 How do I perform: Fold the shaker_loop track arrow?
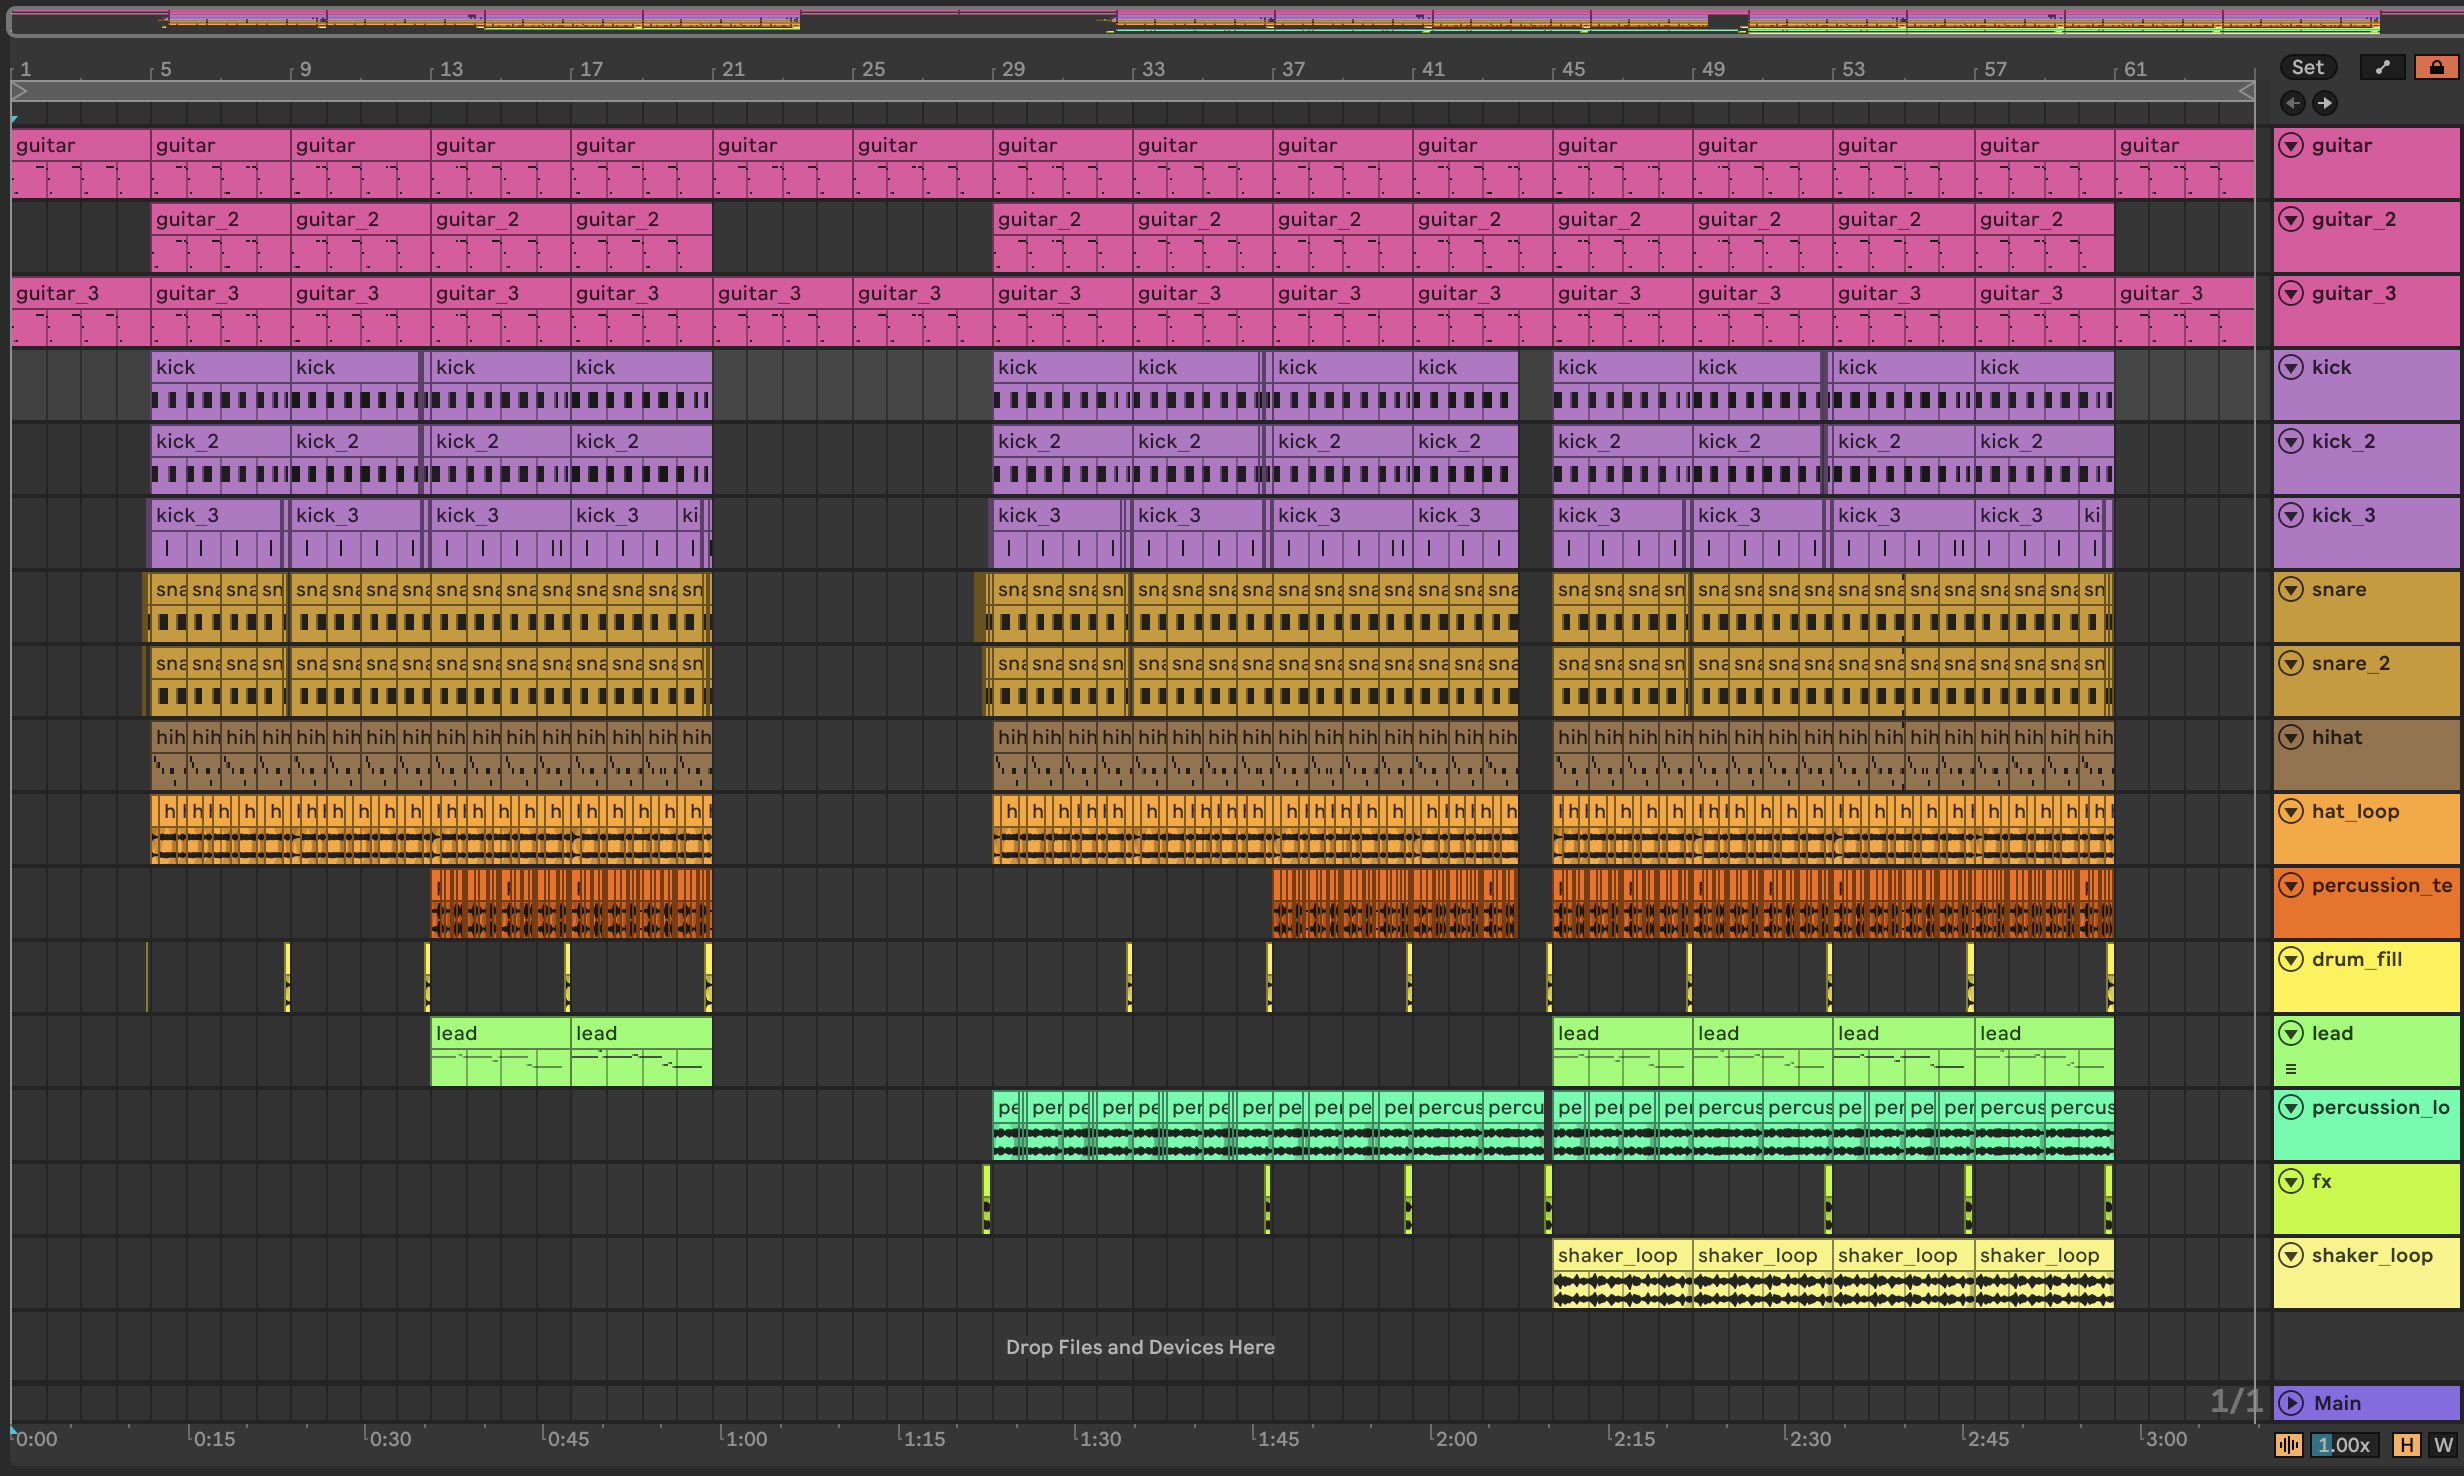pyautogui.click(x=2291, y=1256)
